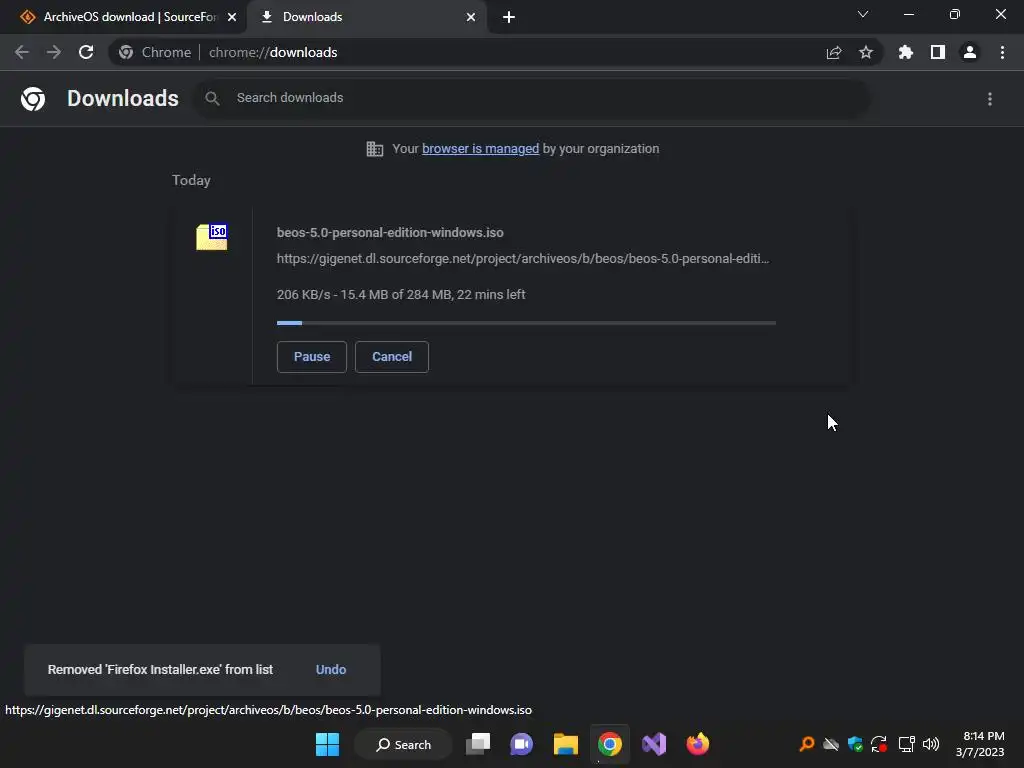Cancel the beos ISO download

tap(392, 357)
